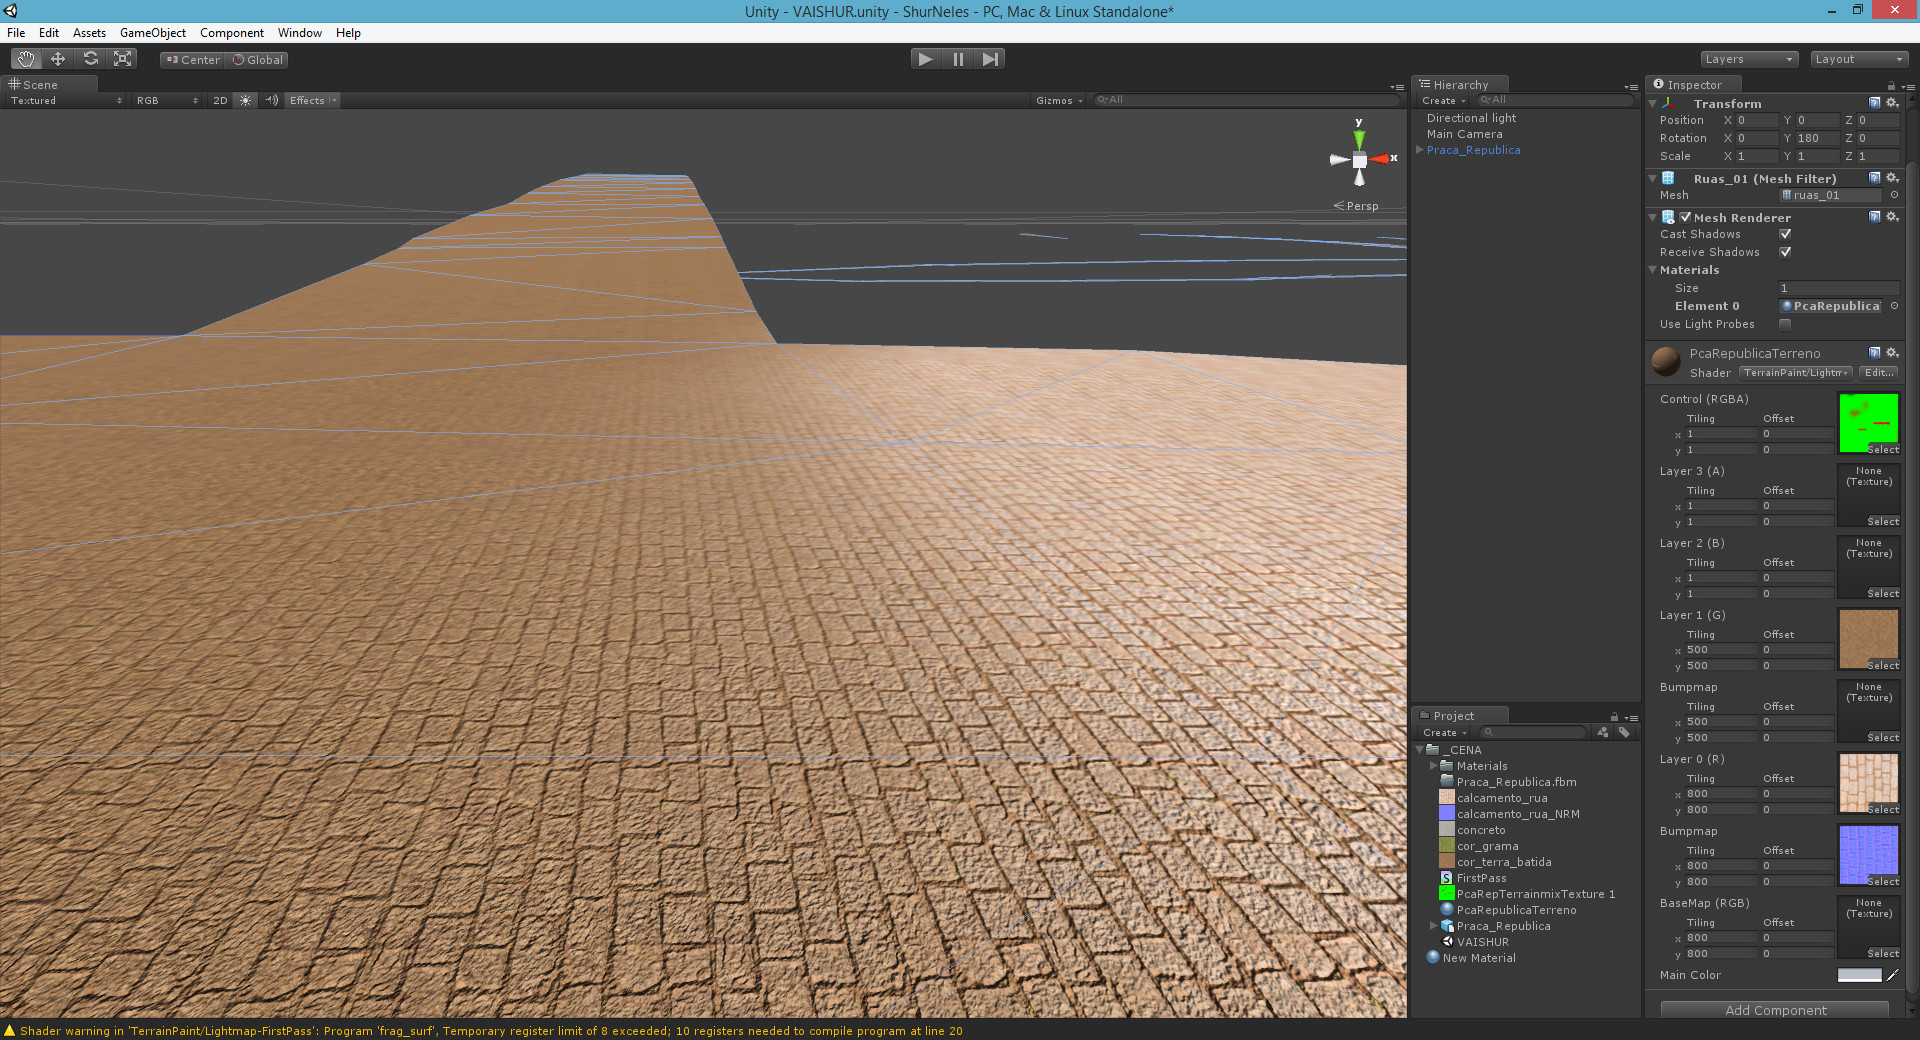
Task: Expand Praca_Republica in the Hierarchy
Action: (1419, 150)
